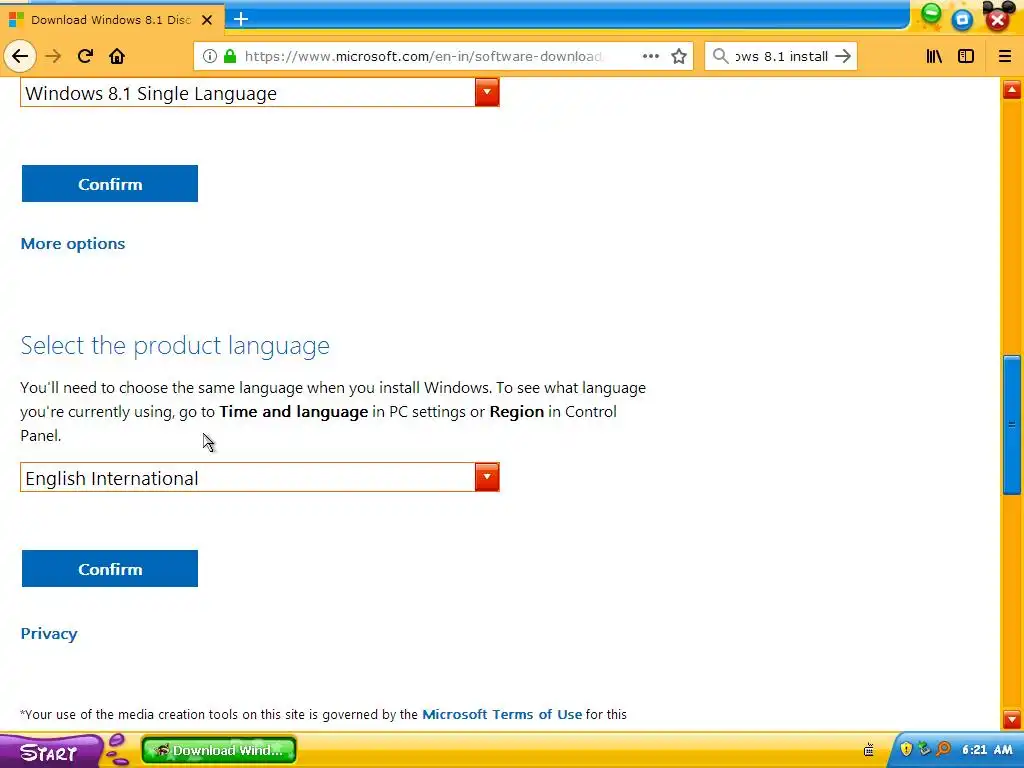
Task: Show site information via the info icon
Action: [210, 56]
